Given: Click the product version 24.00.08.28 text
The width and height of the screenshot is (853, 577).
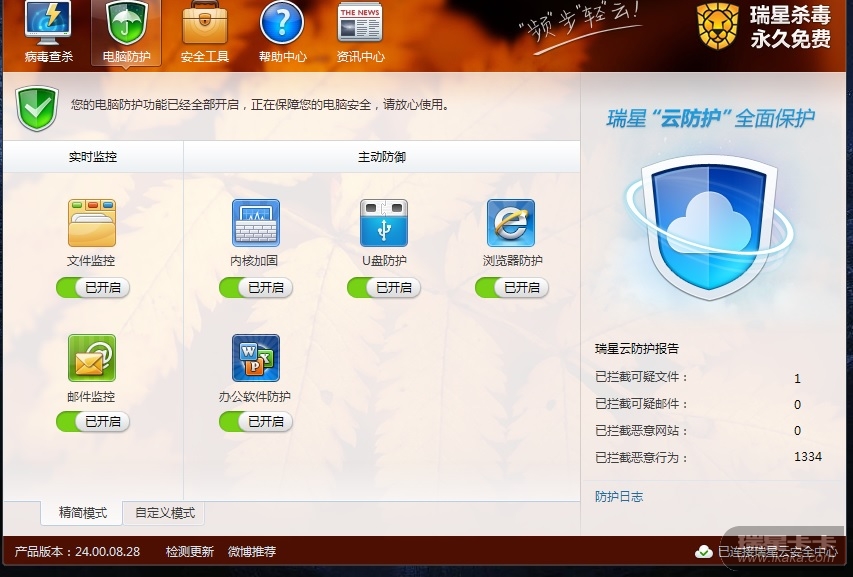Looking at the screenshot, I should [x=77, y=551].
